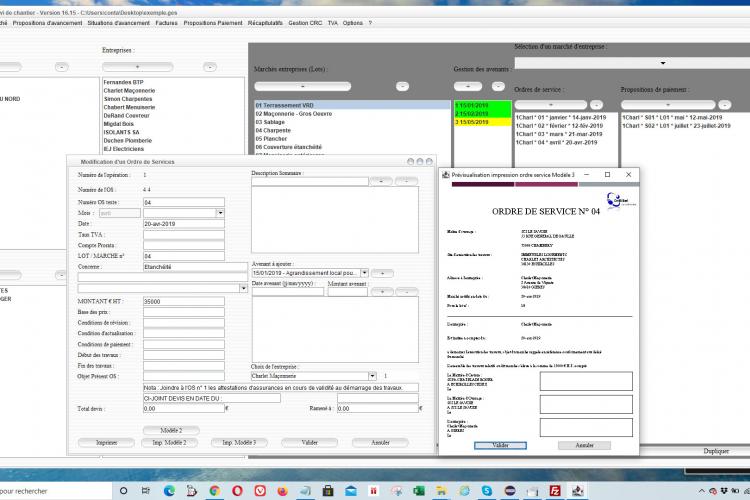The height and width of the screenshot is (500, 750).
Task: Open the Options menu
Action: click(353, 23)
